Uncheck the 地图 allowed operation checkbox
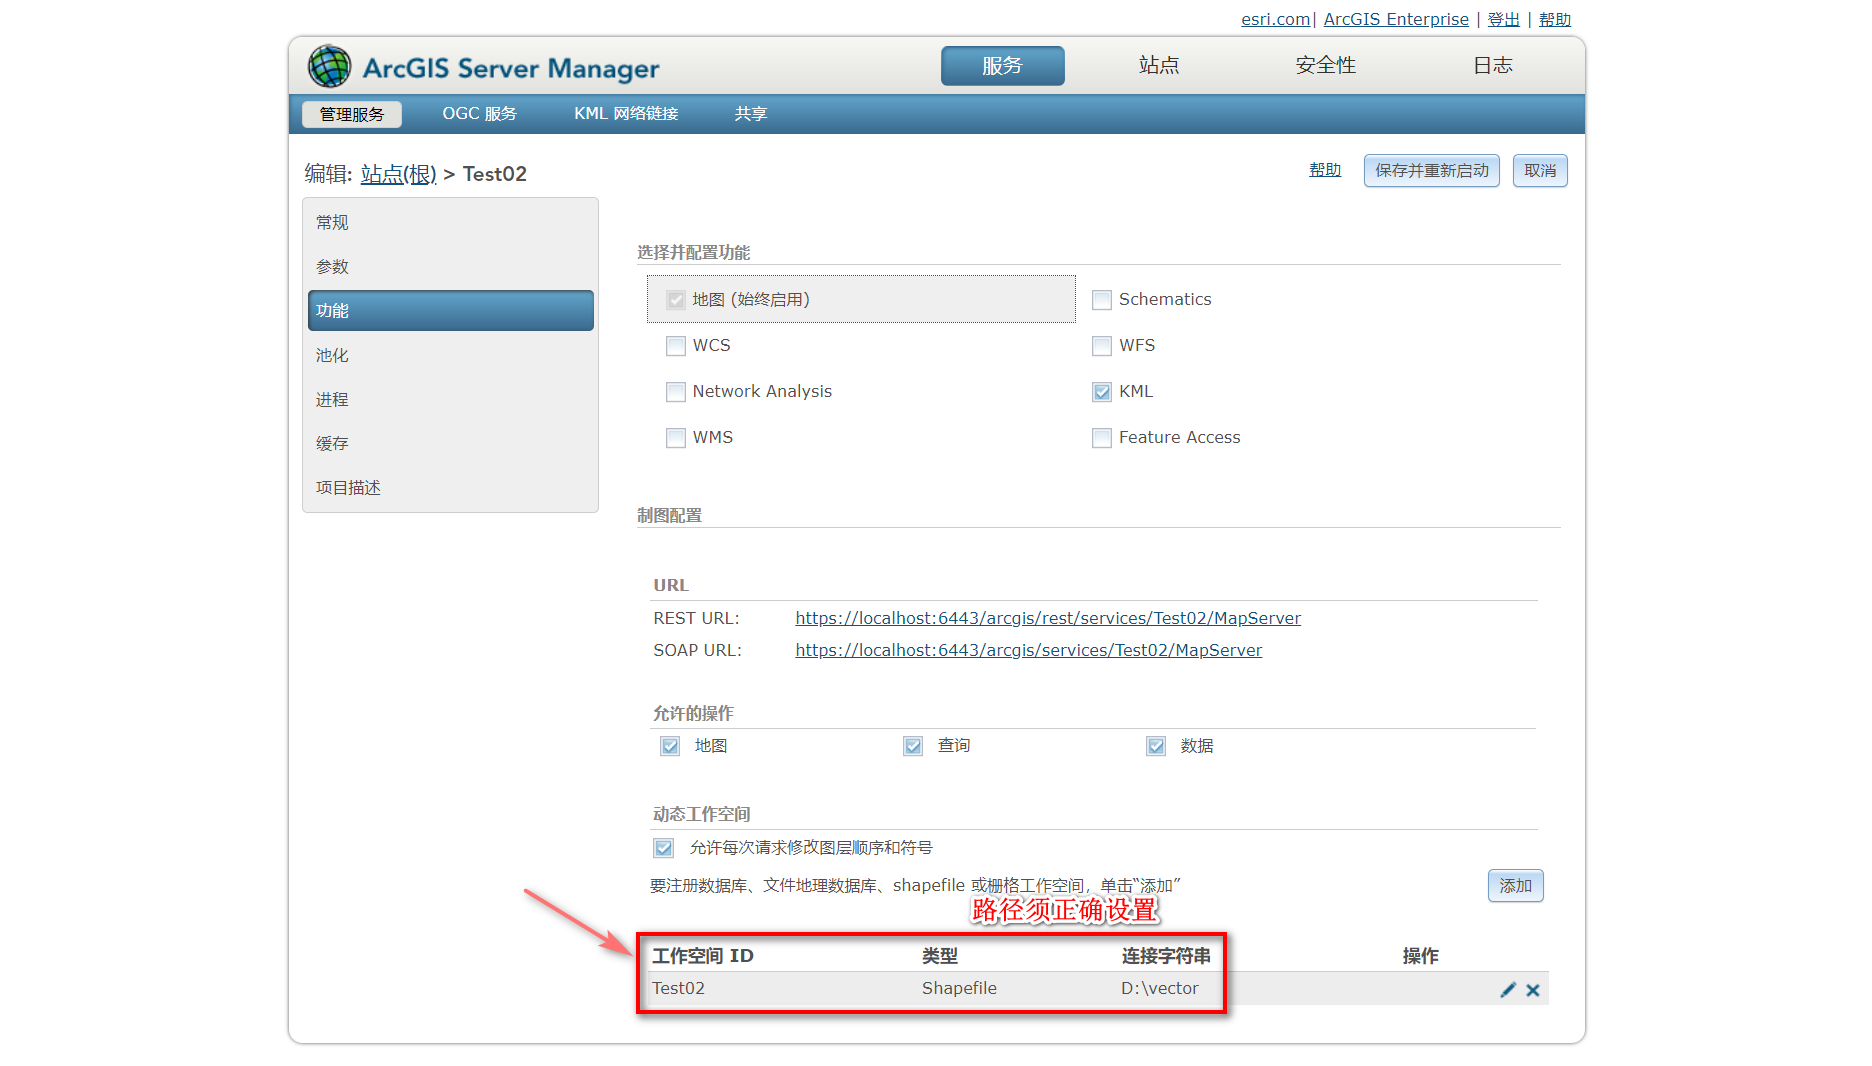Screen dimensions: 1872x1066 670,746
